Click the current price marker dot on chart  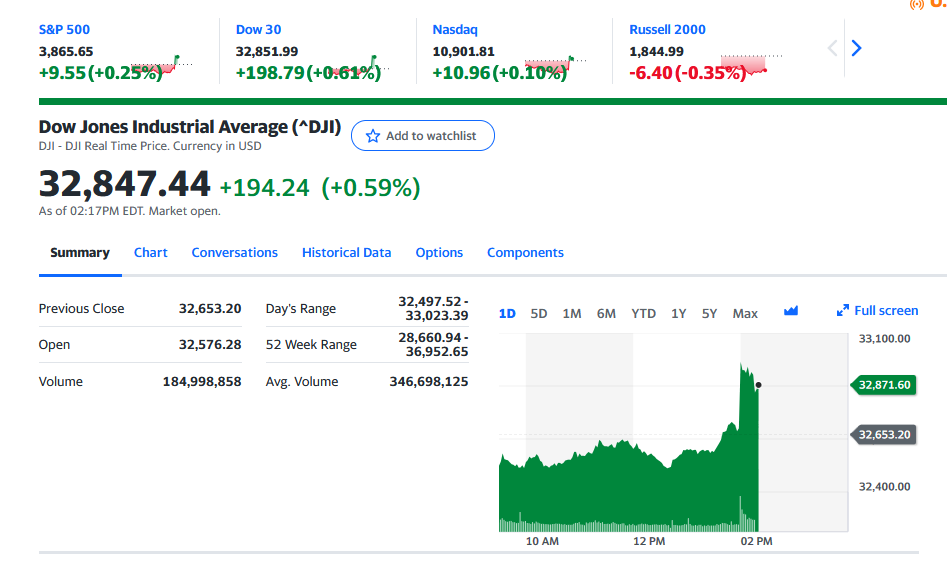pos(759,385)
